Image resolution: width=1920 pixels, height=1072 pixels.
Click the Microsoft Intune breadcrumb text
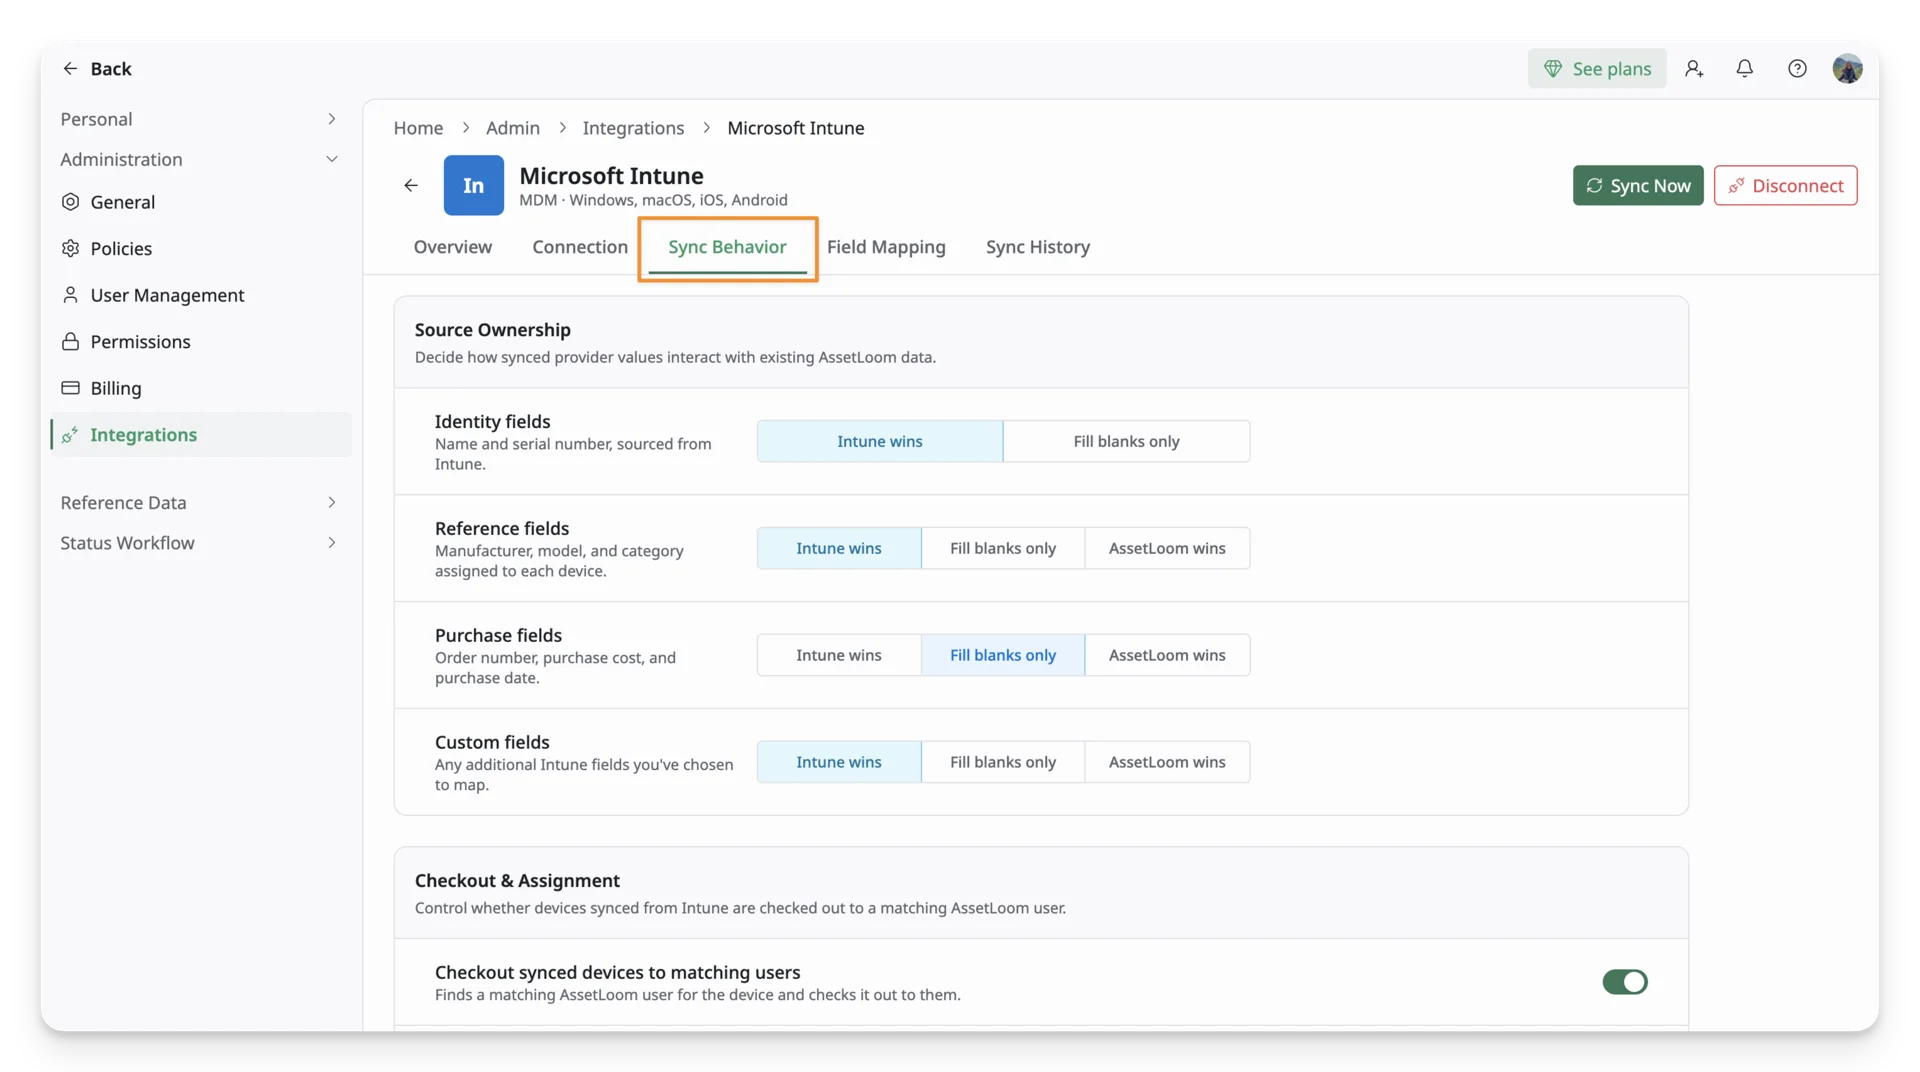click(x=796, y=128)
